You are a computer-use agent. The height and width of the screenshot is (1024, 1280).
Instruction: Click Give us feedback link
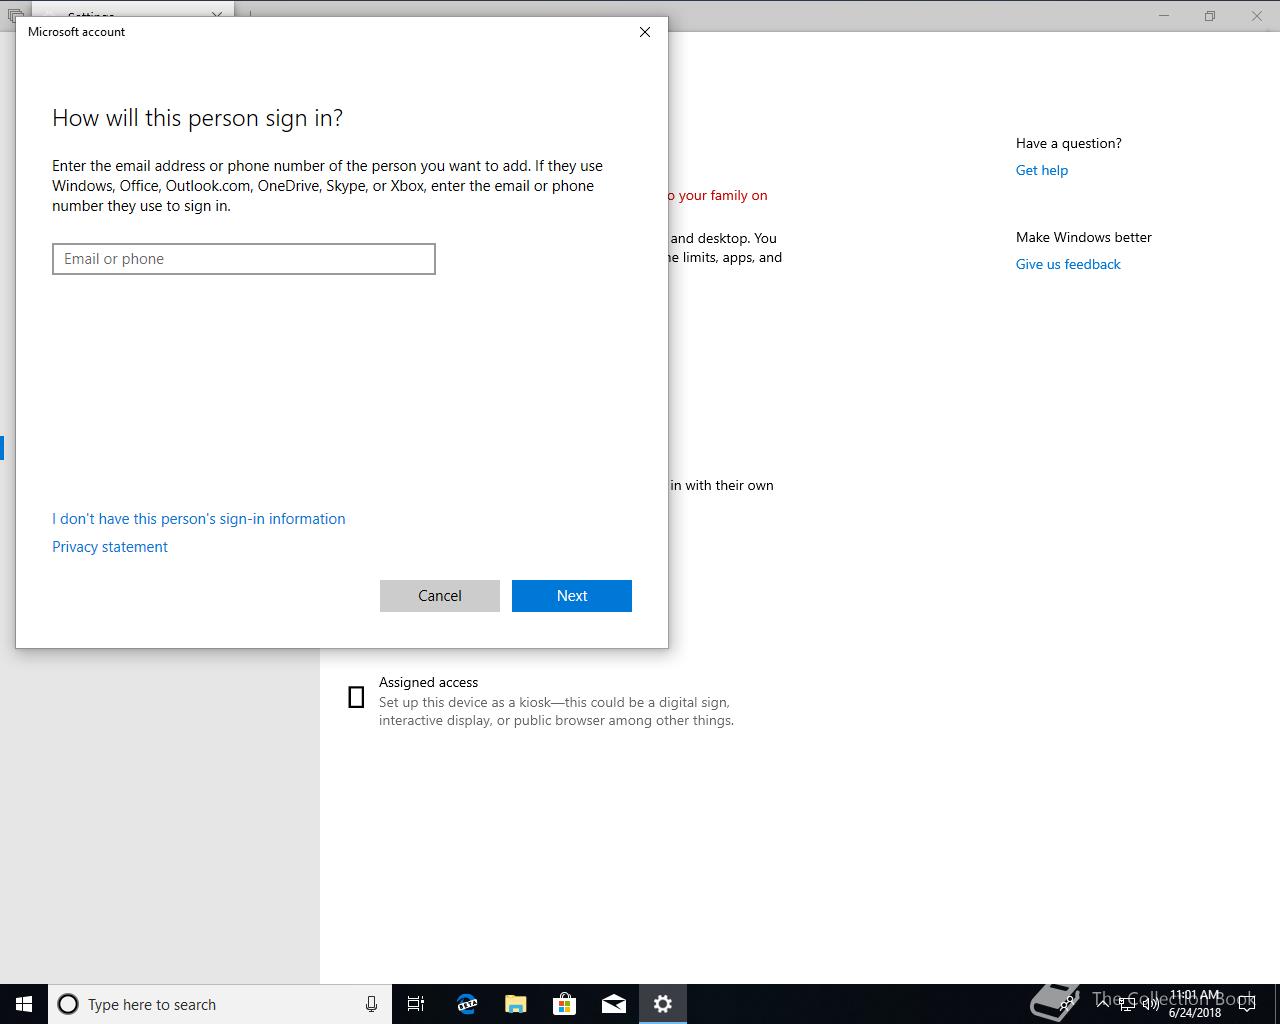(1068, 264)
